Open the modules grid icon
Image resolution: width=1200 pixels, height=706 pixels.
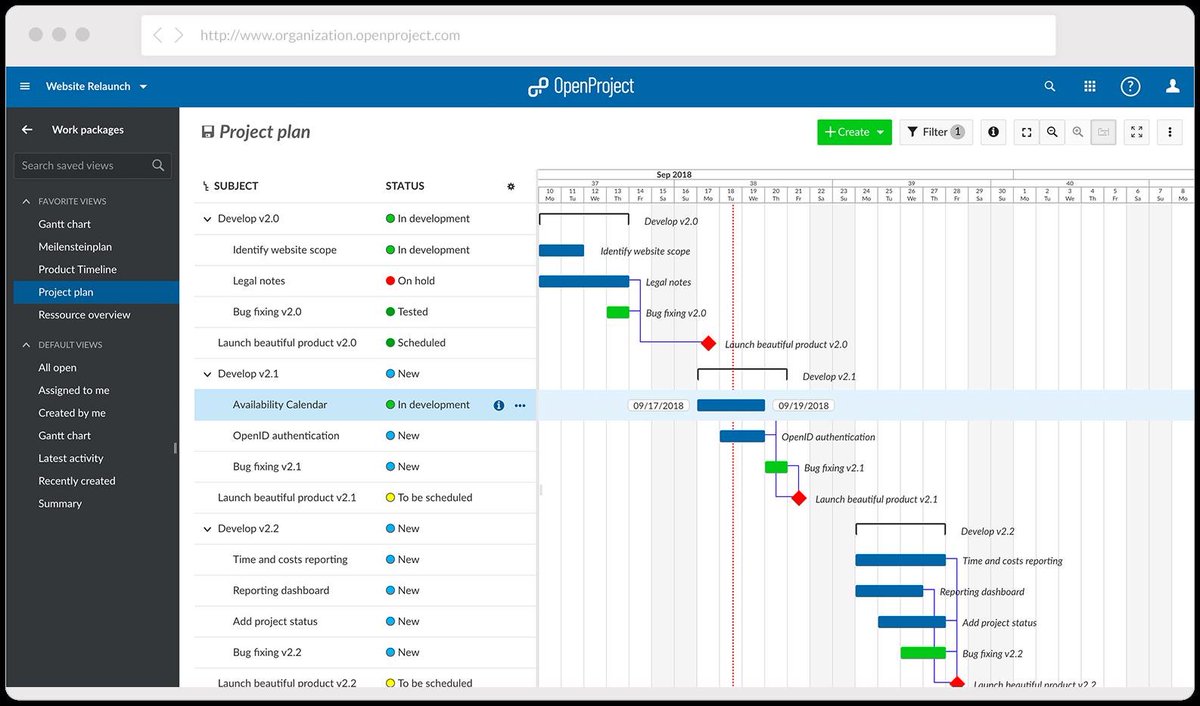click(1090, 87)
